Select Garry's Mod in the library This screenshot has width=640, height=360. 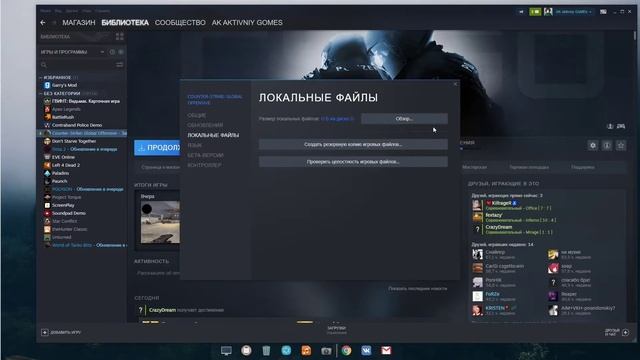pyautogui.click(x=64, y=85)
